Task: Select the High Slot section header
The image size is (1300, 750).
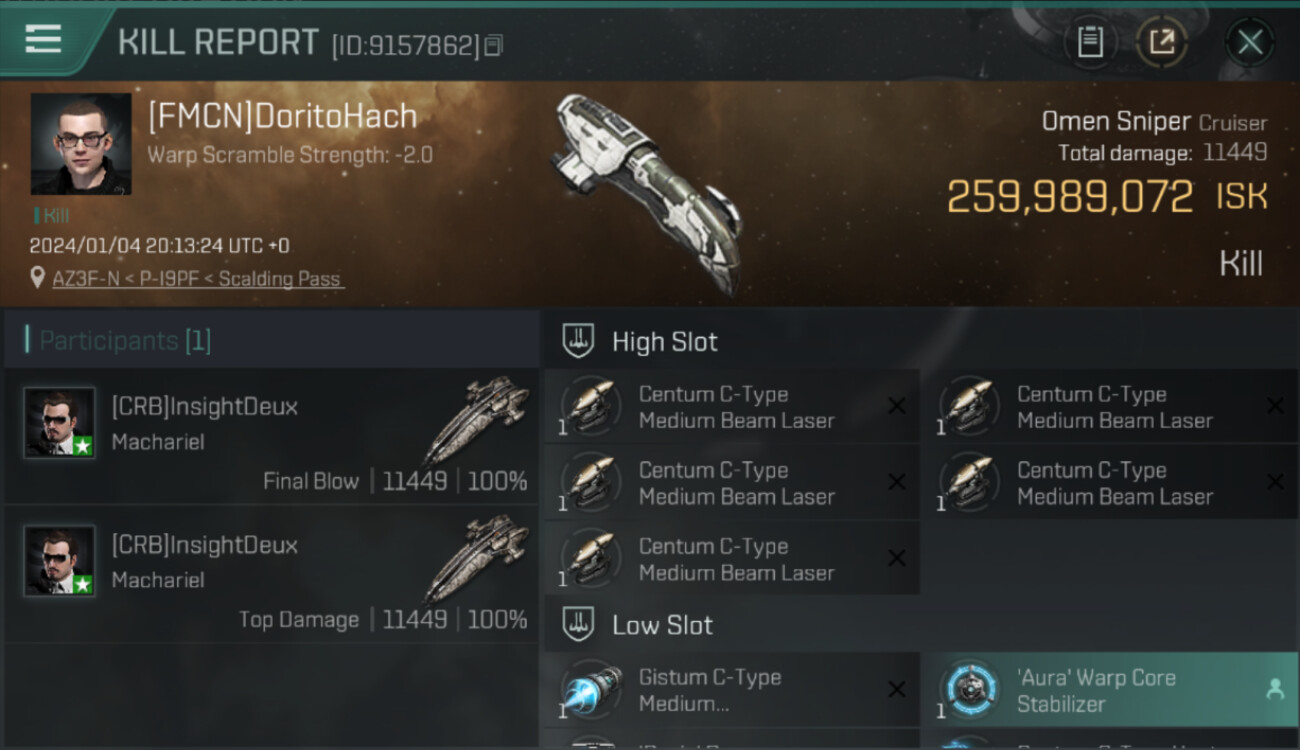Action: [922, 341]
